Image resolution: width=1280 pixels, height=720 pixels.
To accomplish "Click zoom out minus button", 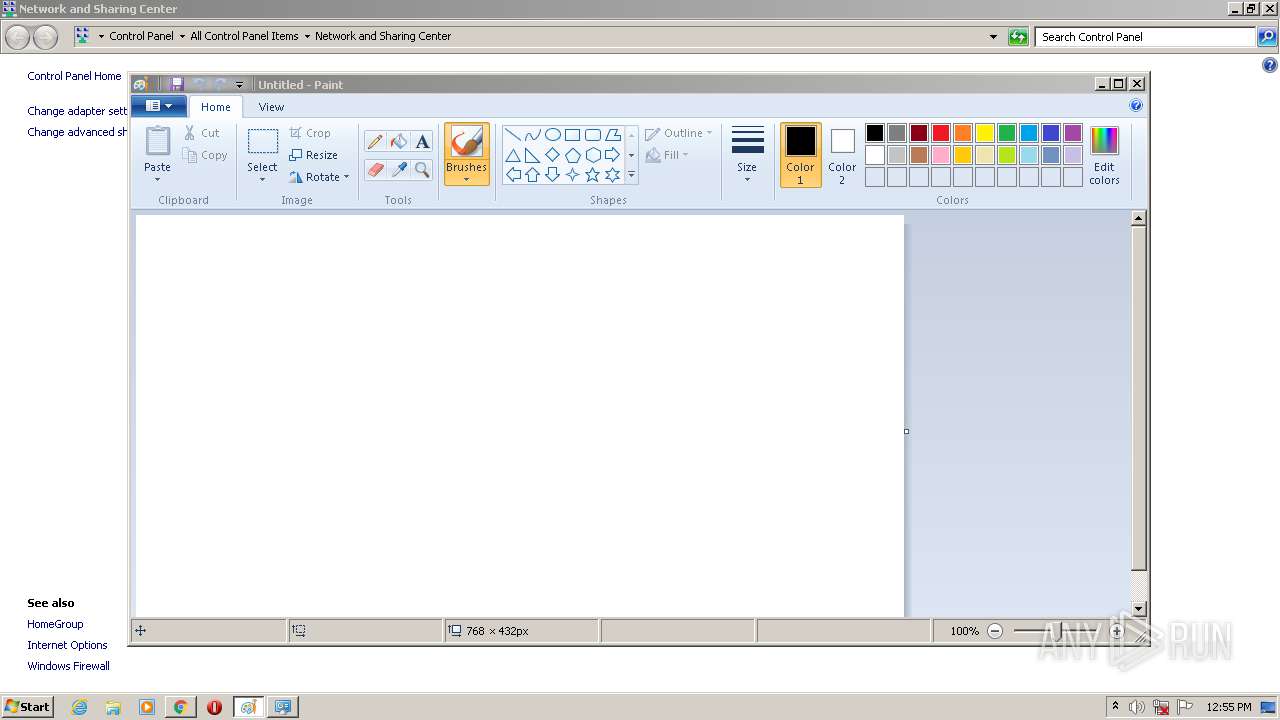I will (995, 631).
